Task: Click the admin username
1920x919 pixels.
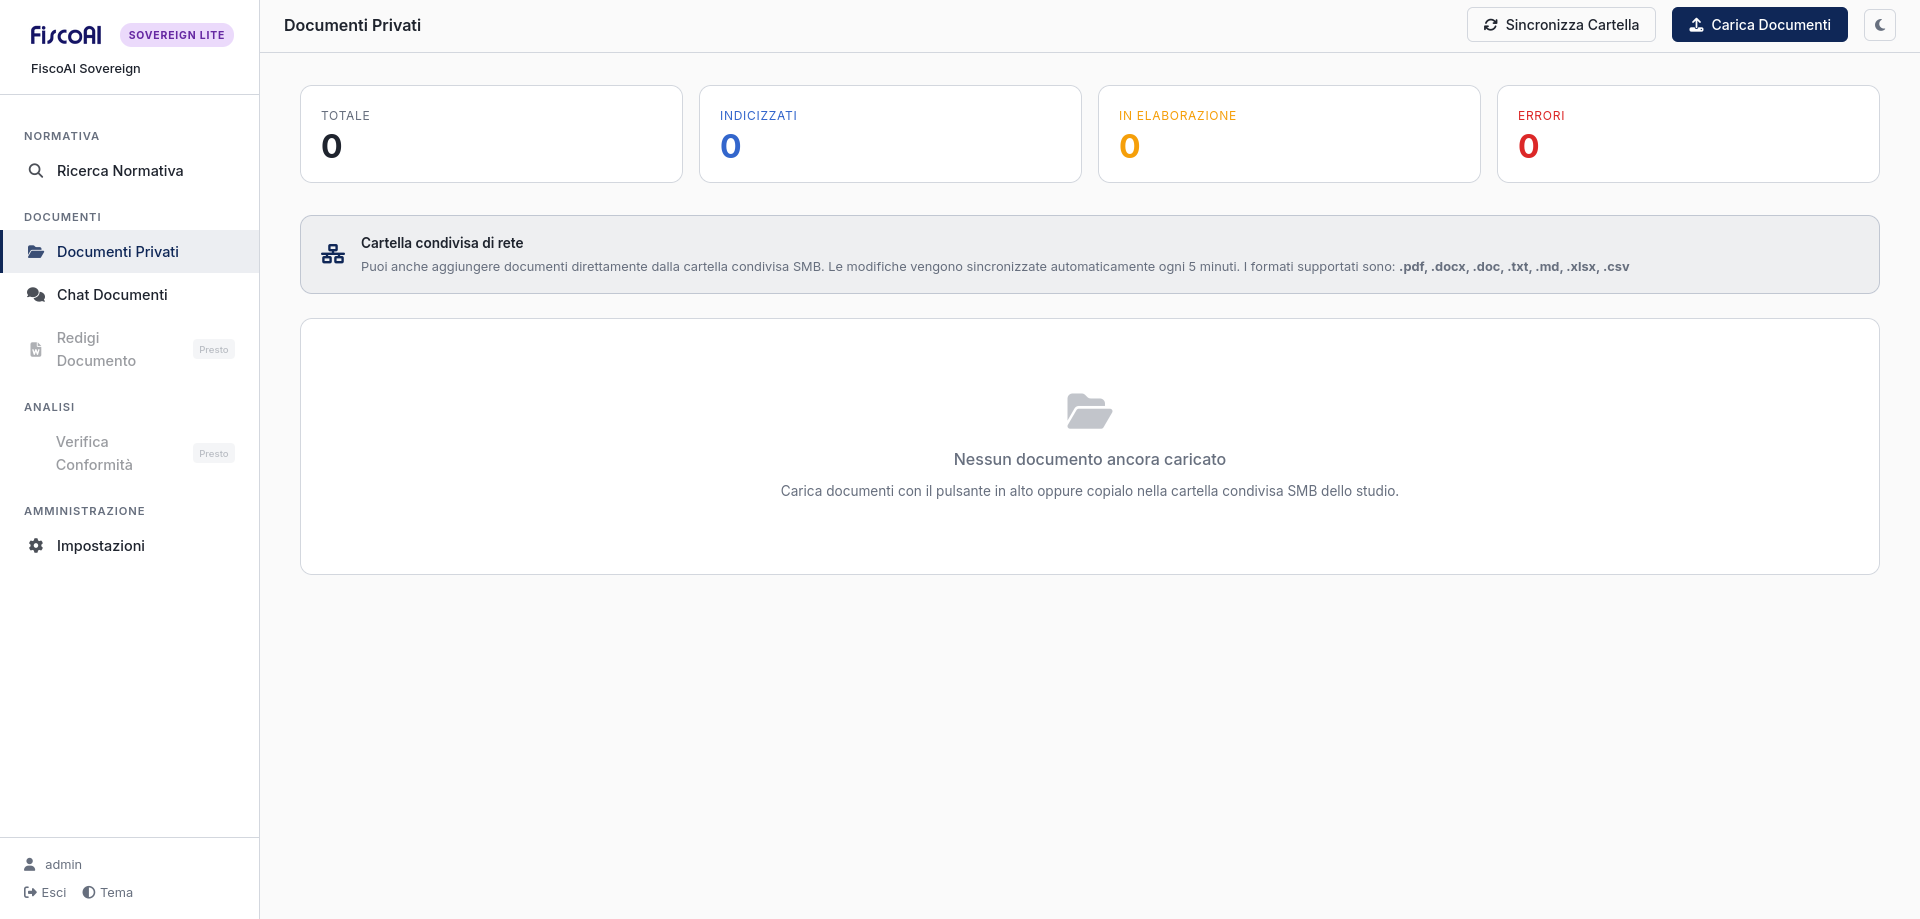Action: pos(63,864)
